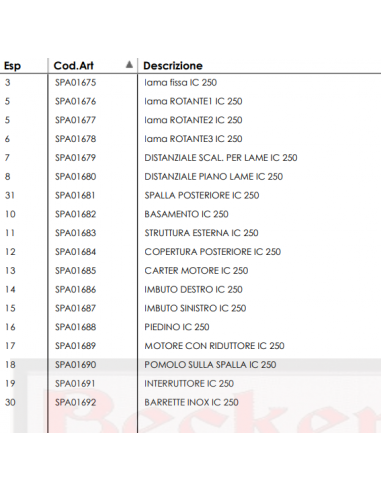The height and width of the screenshot is (492, 381).
Task: Select BARRETTE INOX IC 250 row
Action: pyautogui.click(x=190, y=402)
